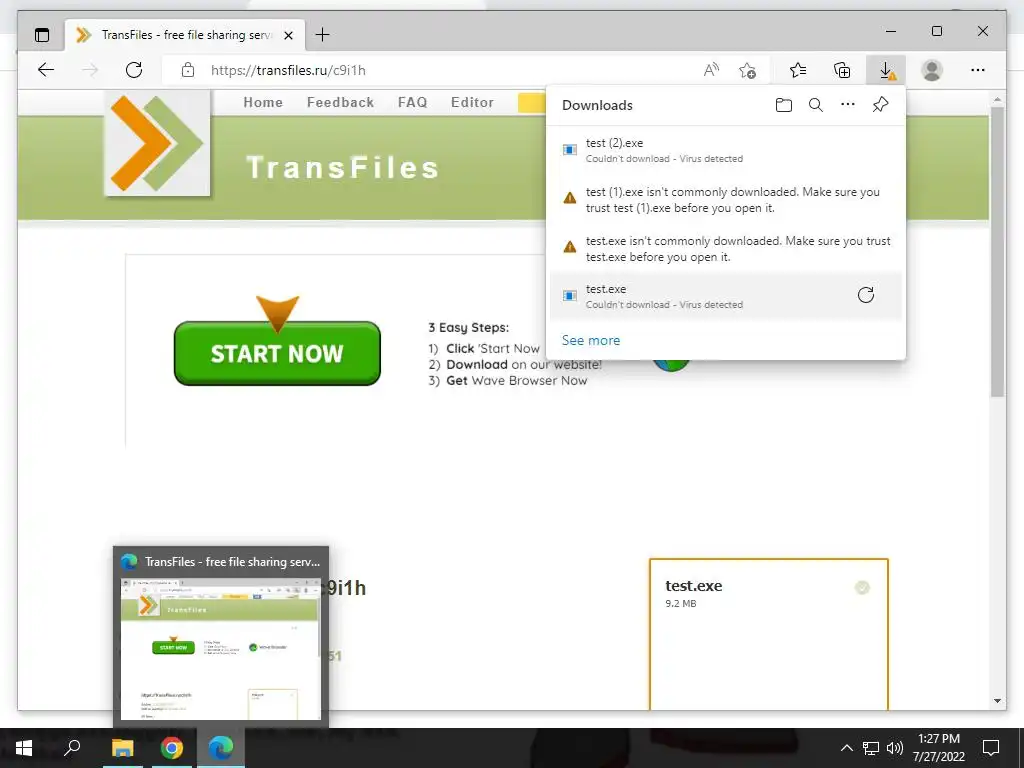Open the FAQ menu item

413,103
